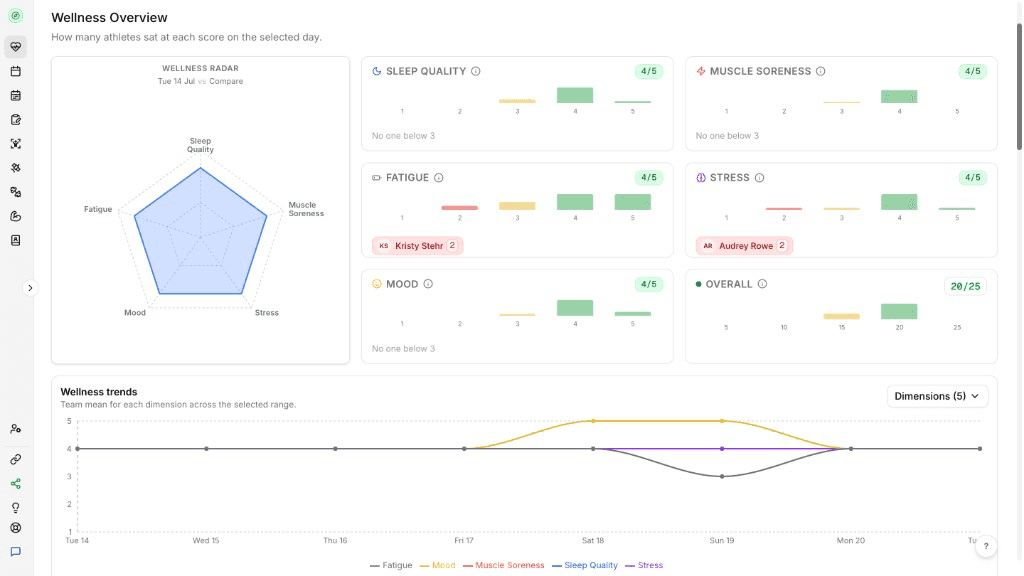
Task: Open the lightbulb tips sidebar icon
Action: (x=16, y=508)
